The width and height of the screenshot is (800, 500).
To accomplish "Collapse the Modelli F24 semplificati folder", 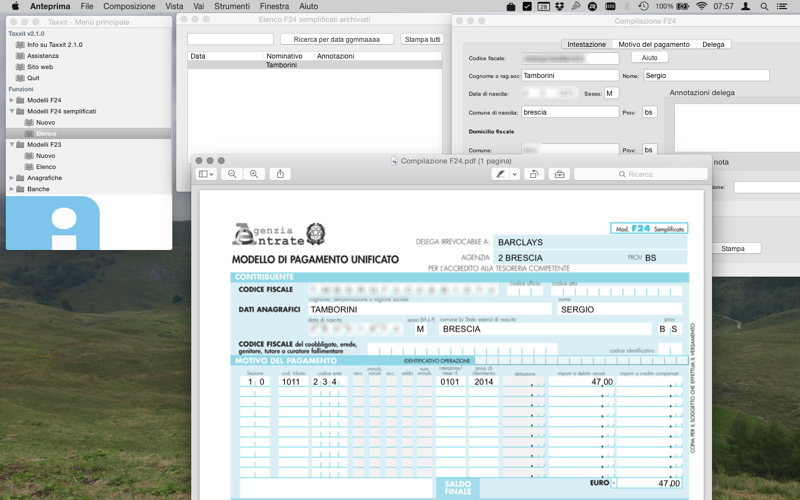I will coord(12,111).
